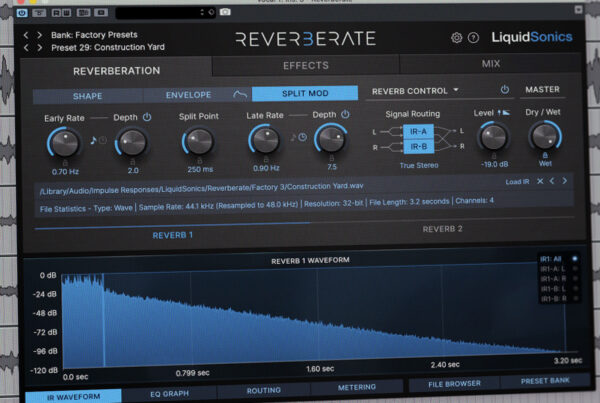Clear the loaded IR with the X icon
The image size is (600, 403).
pos(540,181)
